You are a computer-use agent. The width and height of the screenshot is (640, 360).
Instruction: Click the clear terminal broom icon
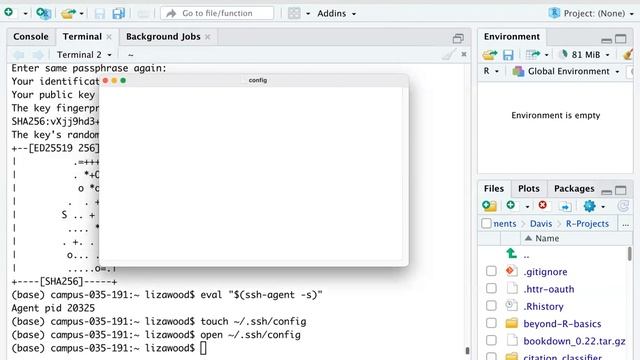pyautogui.click(x=449, y=54)
